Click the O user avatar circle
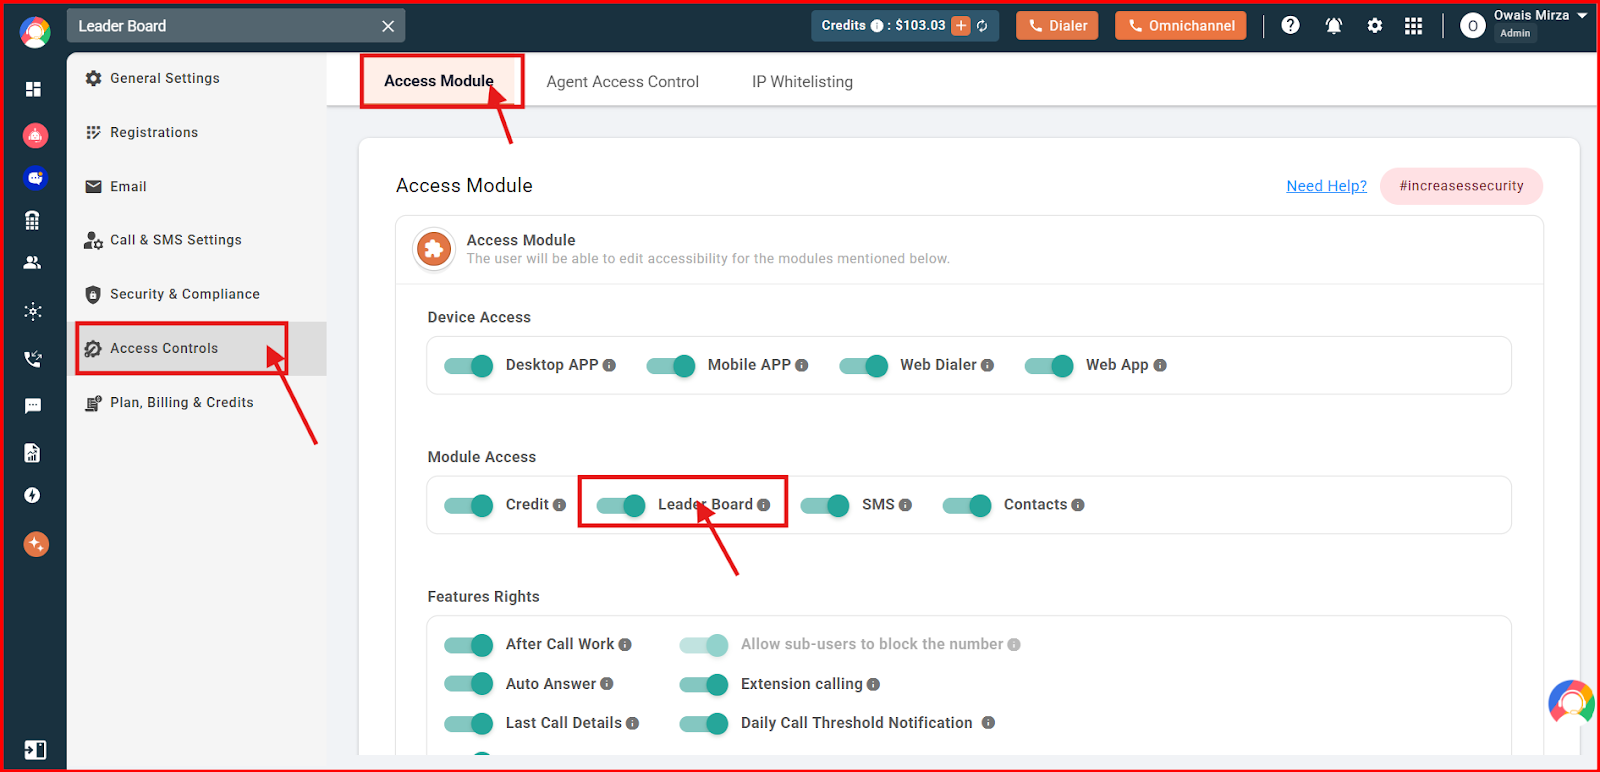Screen dimensions: 1600x772 tap(1472, 26)
